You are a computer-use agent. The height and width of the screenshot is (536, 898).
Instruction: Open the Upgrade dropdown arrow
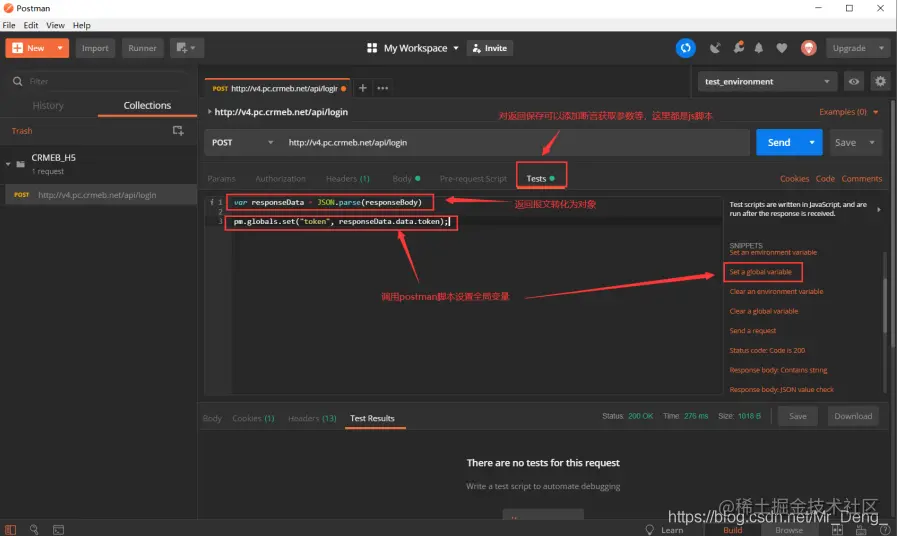881,48
